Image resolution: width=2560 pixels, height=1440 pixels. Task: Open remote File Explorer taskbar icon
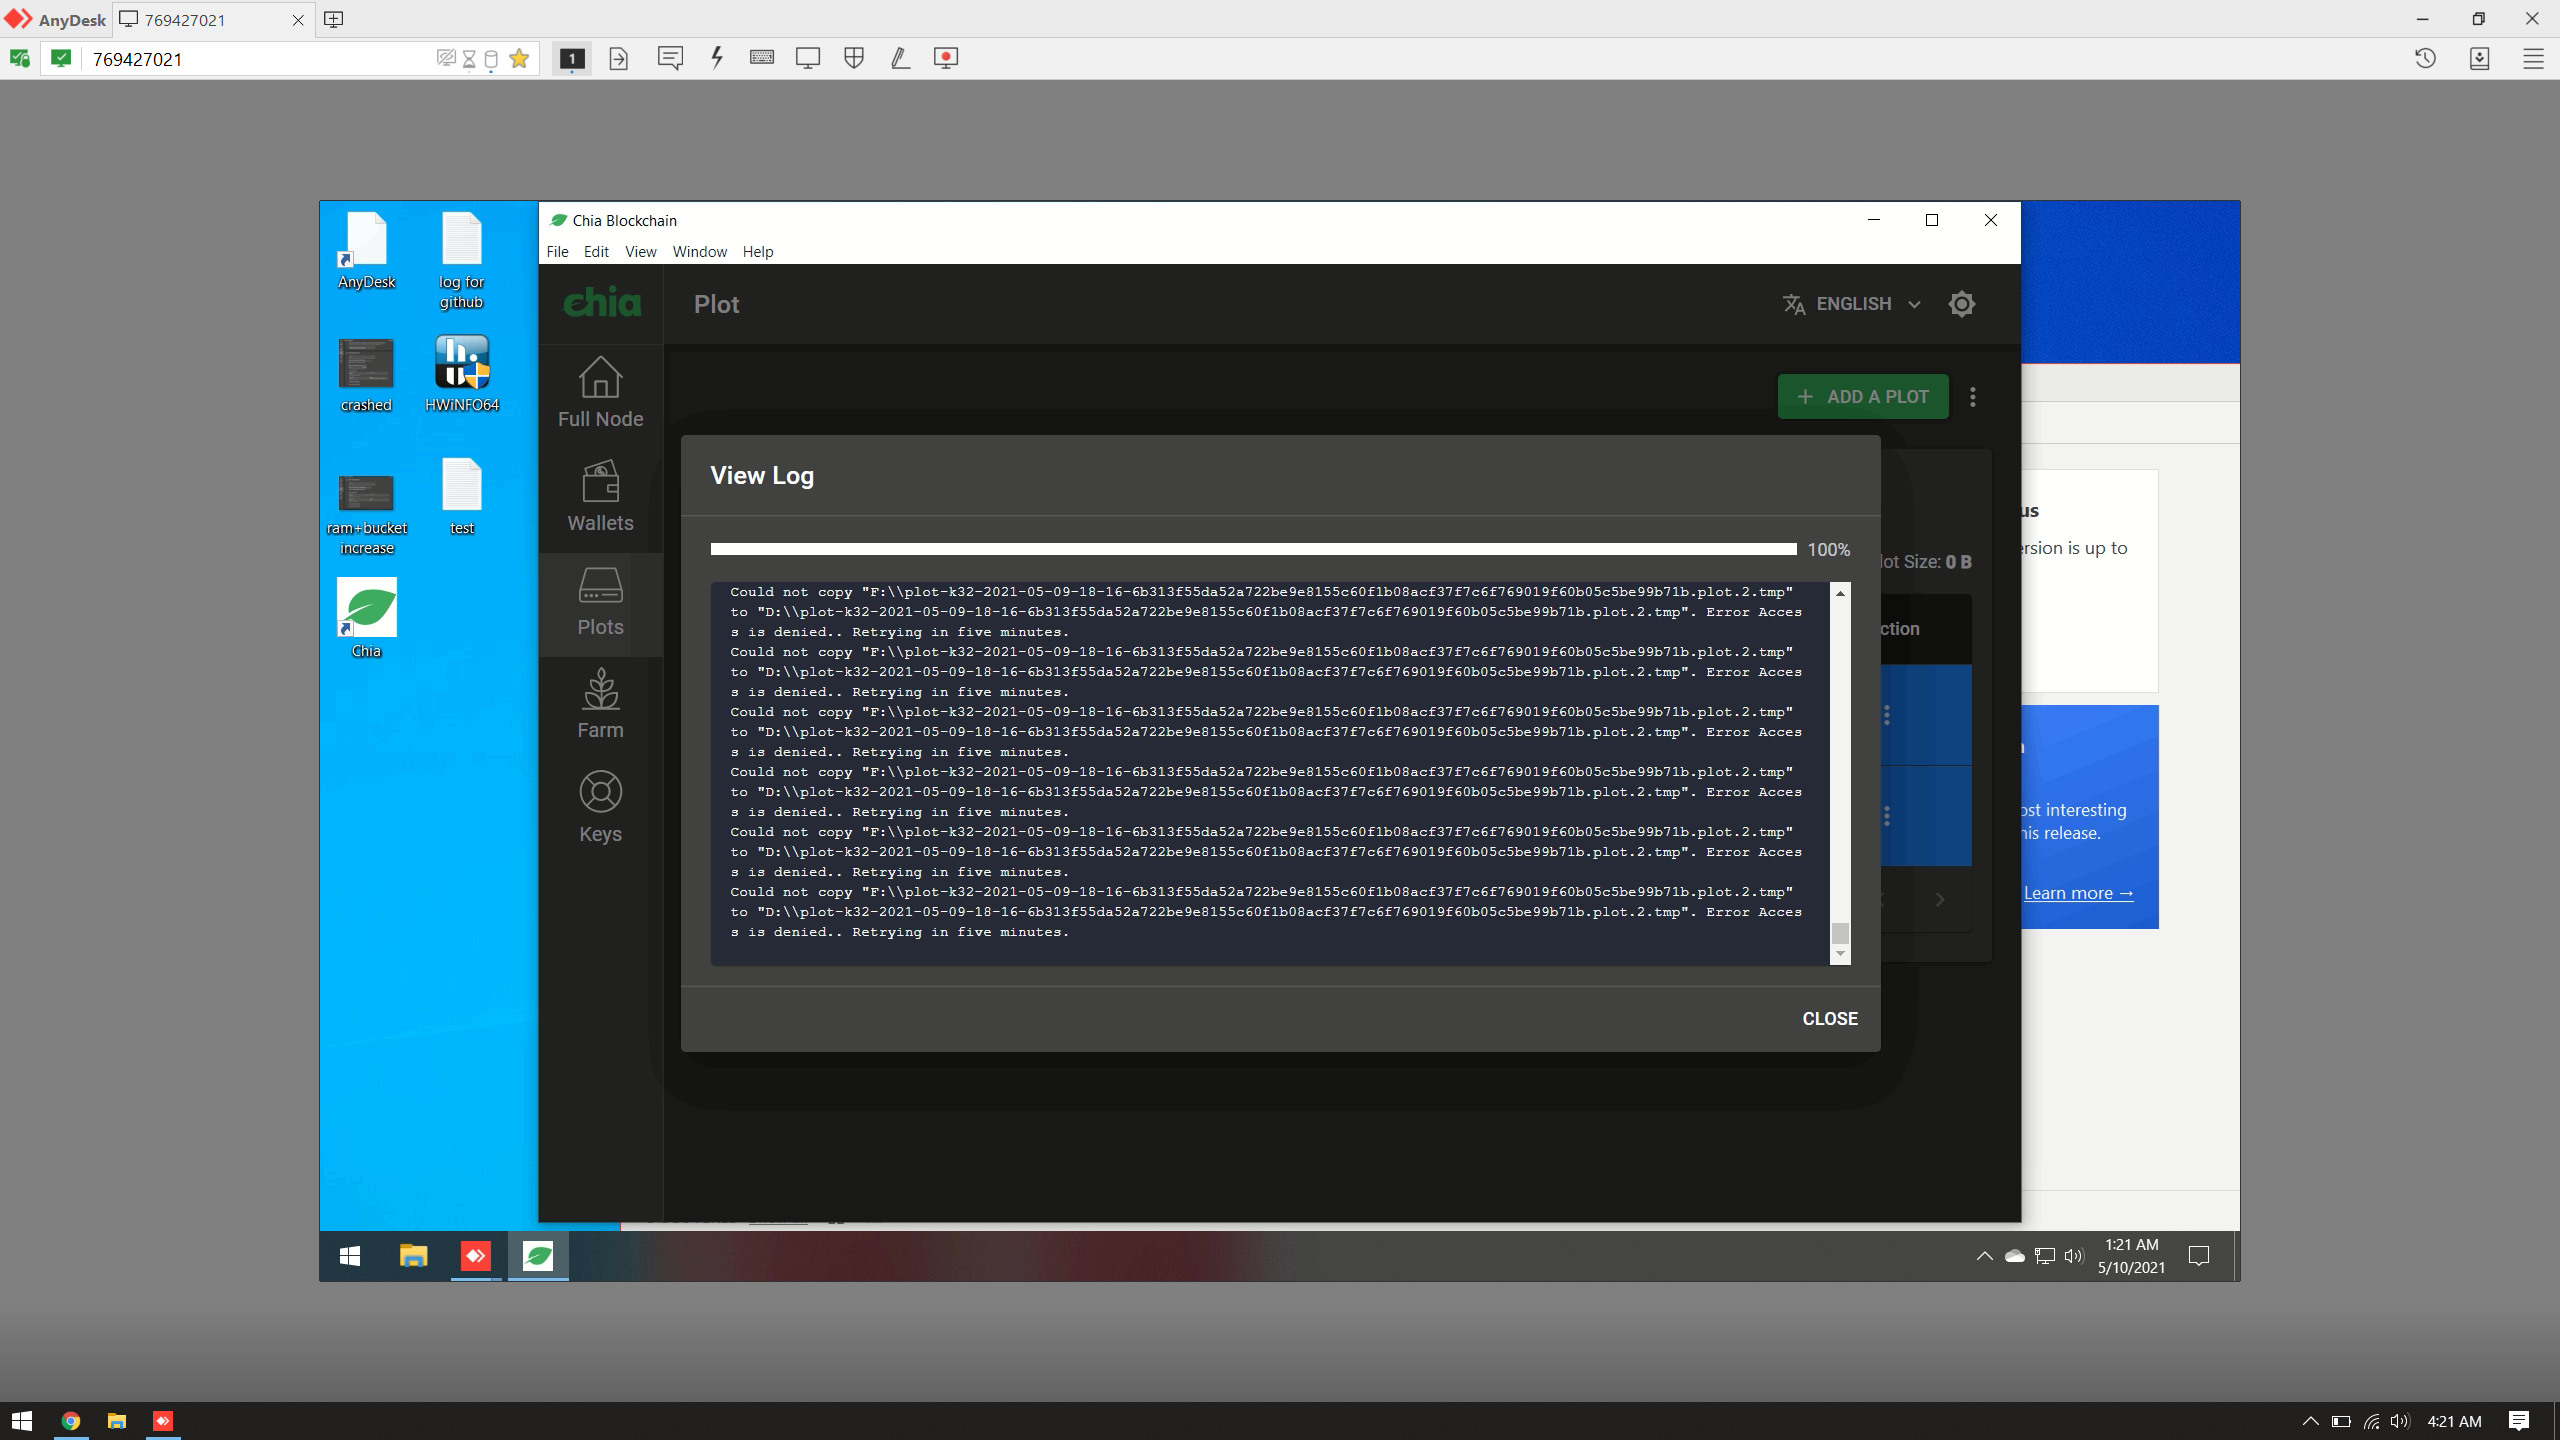413,1256
